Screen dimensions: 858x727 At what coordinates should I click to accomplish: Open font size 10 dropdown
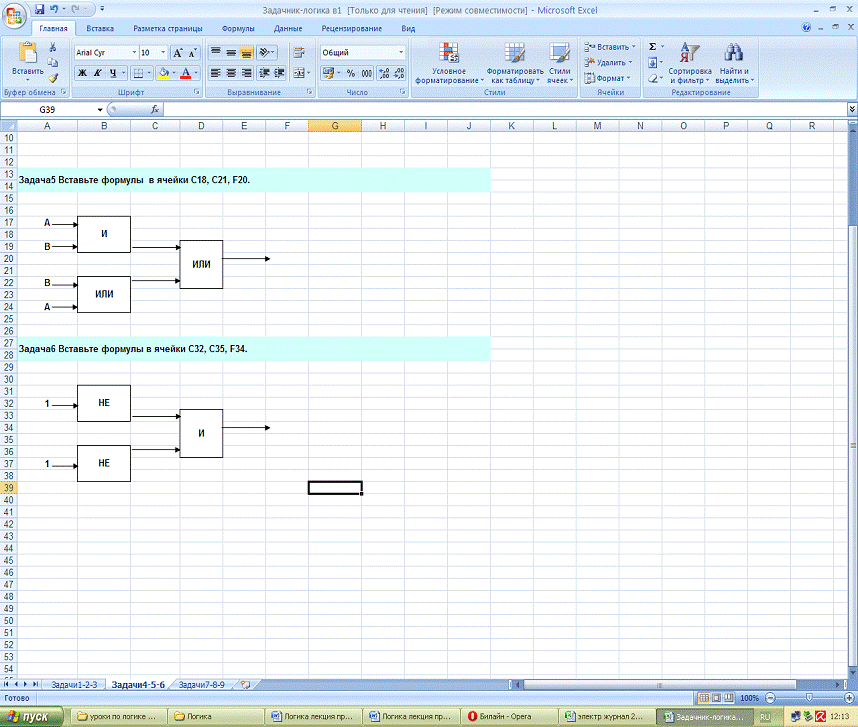click(163, 53)
